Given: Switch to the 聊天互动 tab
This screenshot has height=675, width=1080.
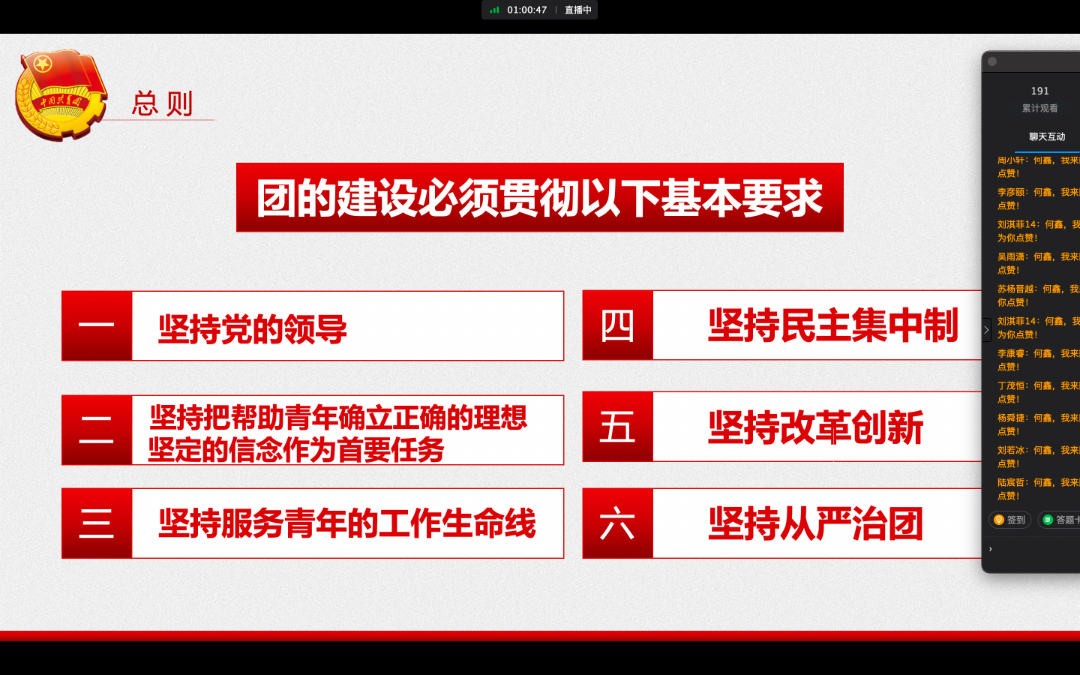Looking at the screenshot, I should pyautogui.click(x=1046, y=136).
